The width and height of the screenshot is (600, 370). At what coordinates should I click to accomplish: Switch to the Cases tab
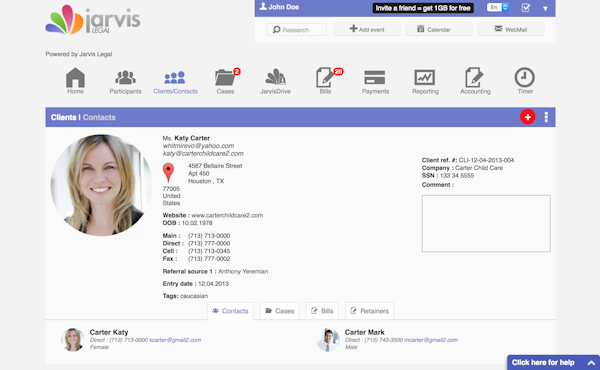pos(280,311)
